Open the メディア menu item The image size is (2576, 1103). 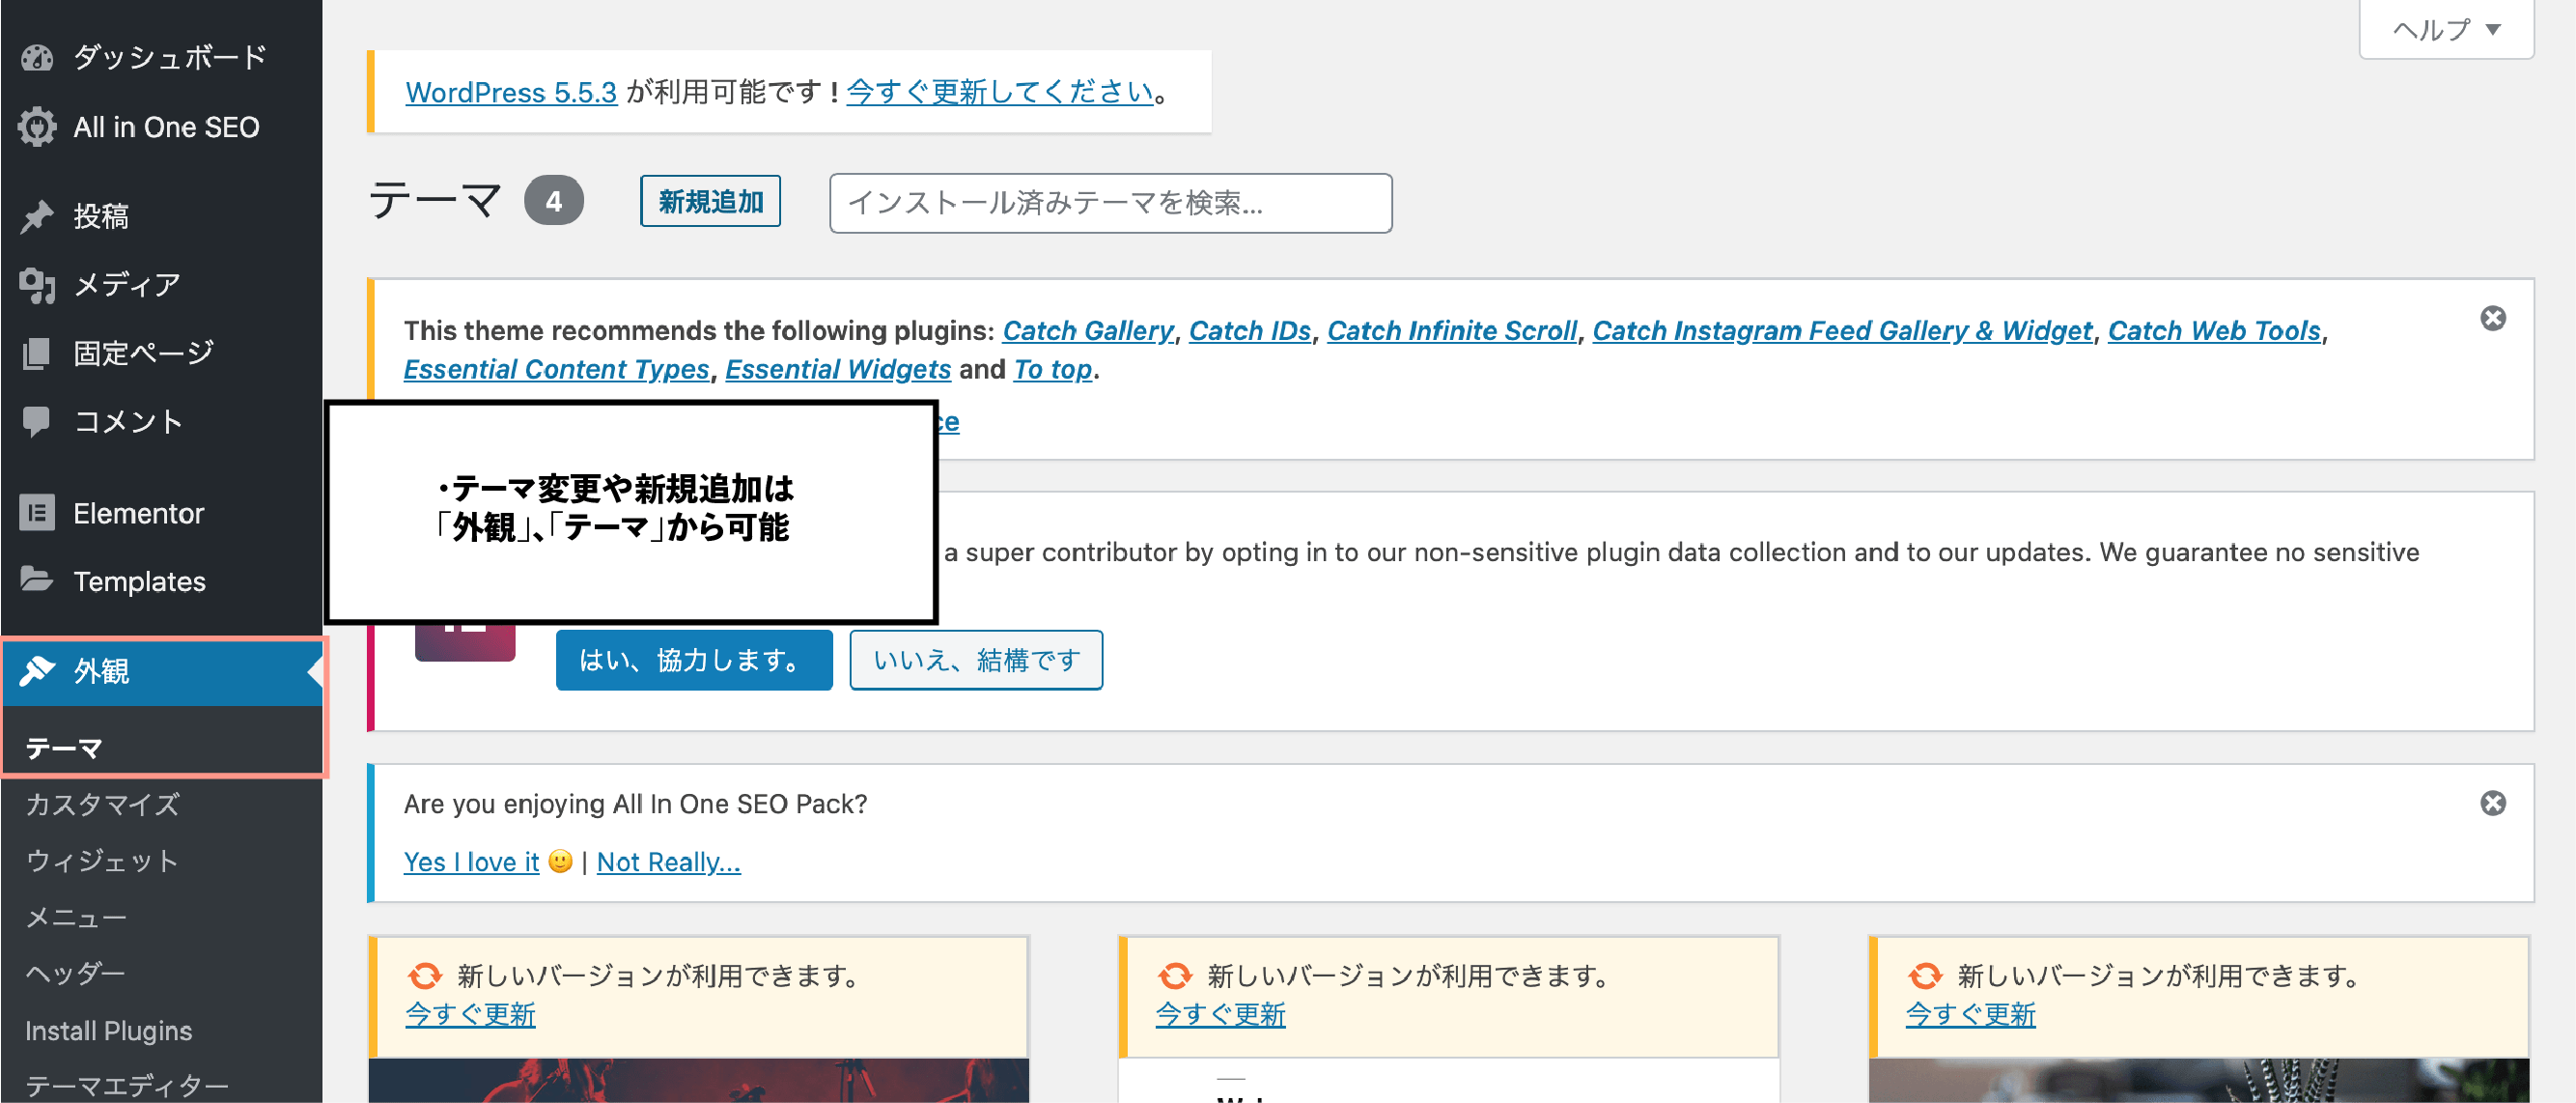click(x=161, y=285)
